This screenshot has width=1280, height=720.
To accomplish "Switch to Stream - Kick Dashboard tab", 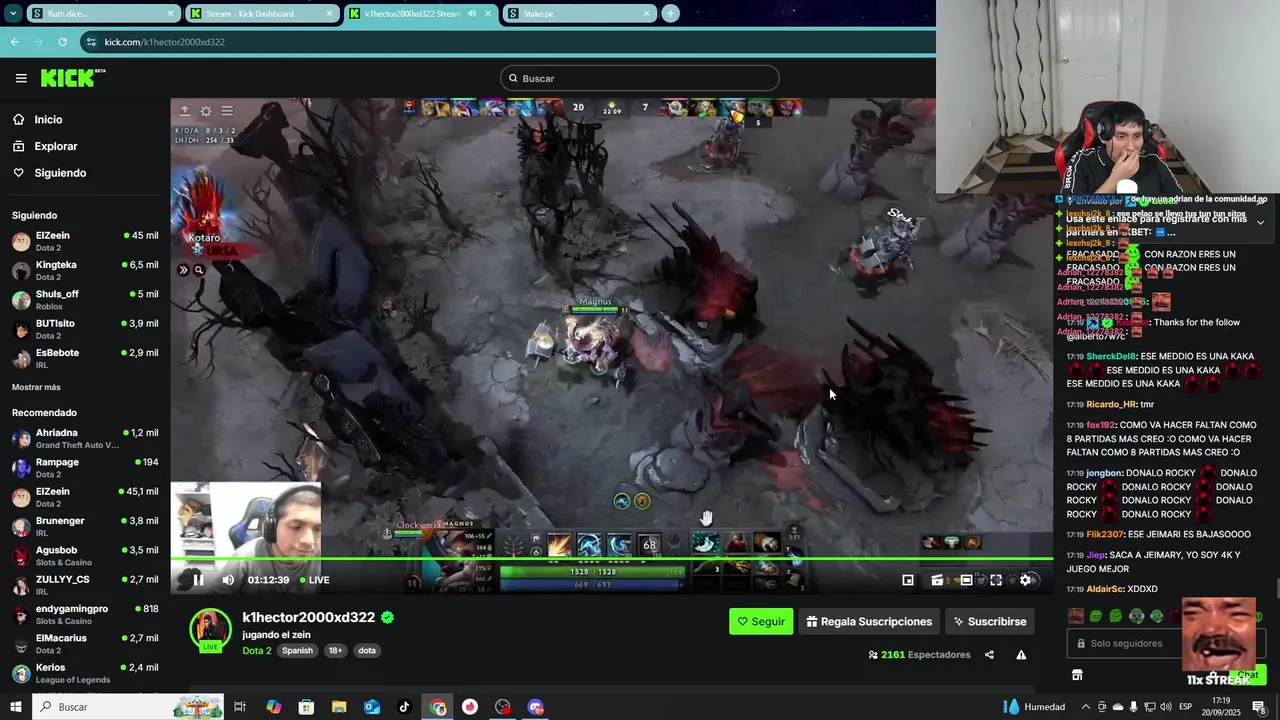I will [262, 14].
